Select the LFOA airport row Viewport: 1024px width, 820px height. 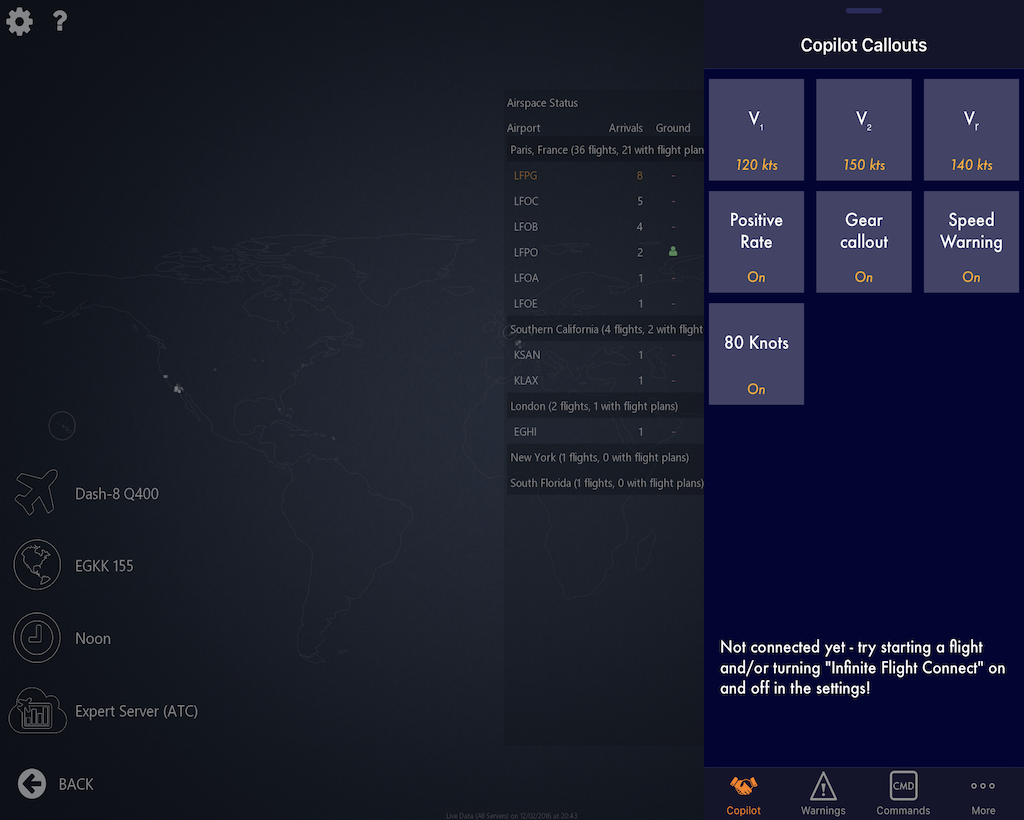pos(605,278)
